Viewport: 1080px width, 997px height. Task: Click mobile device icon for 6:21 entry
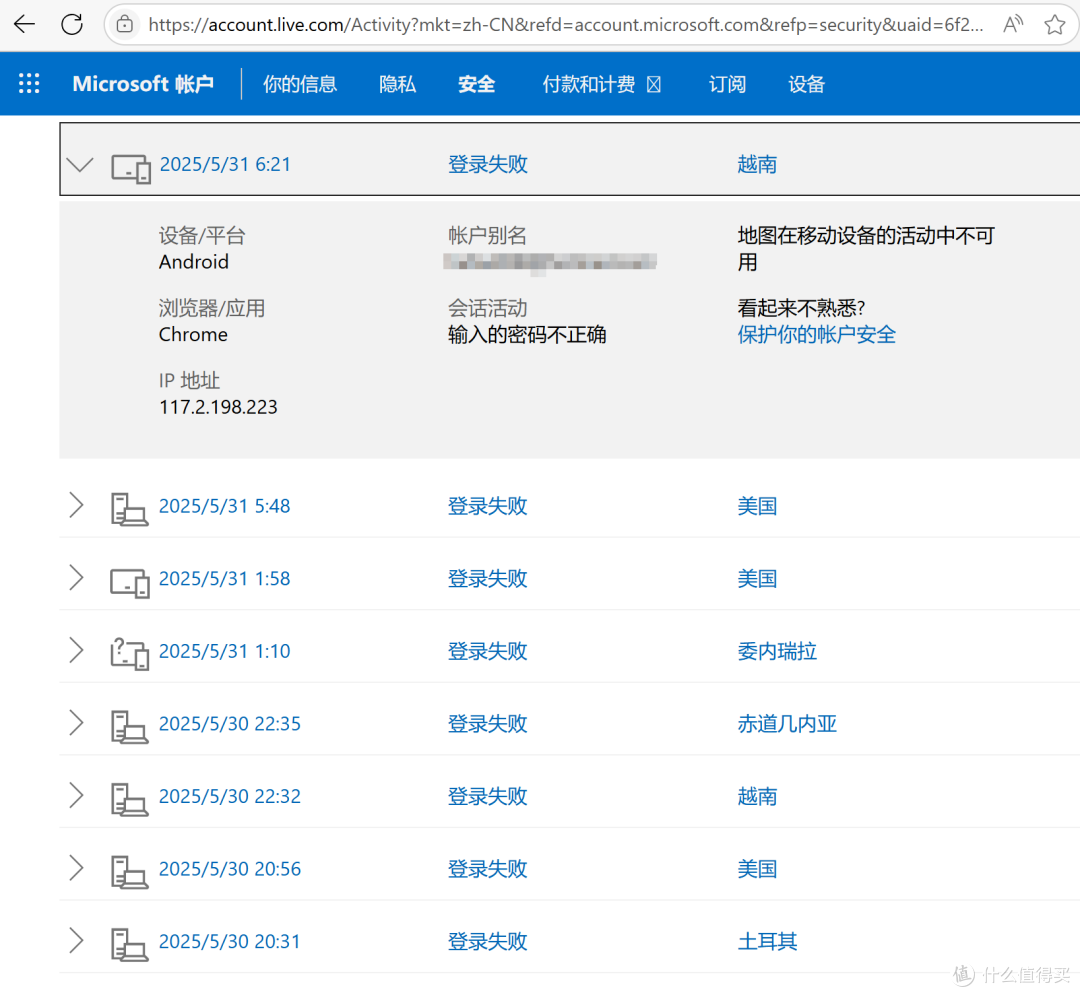coord(131,168)
